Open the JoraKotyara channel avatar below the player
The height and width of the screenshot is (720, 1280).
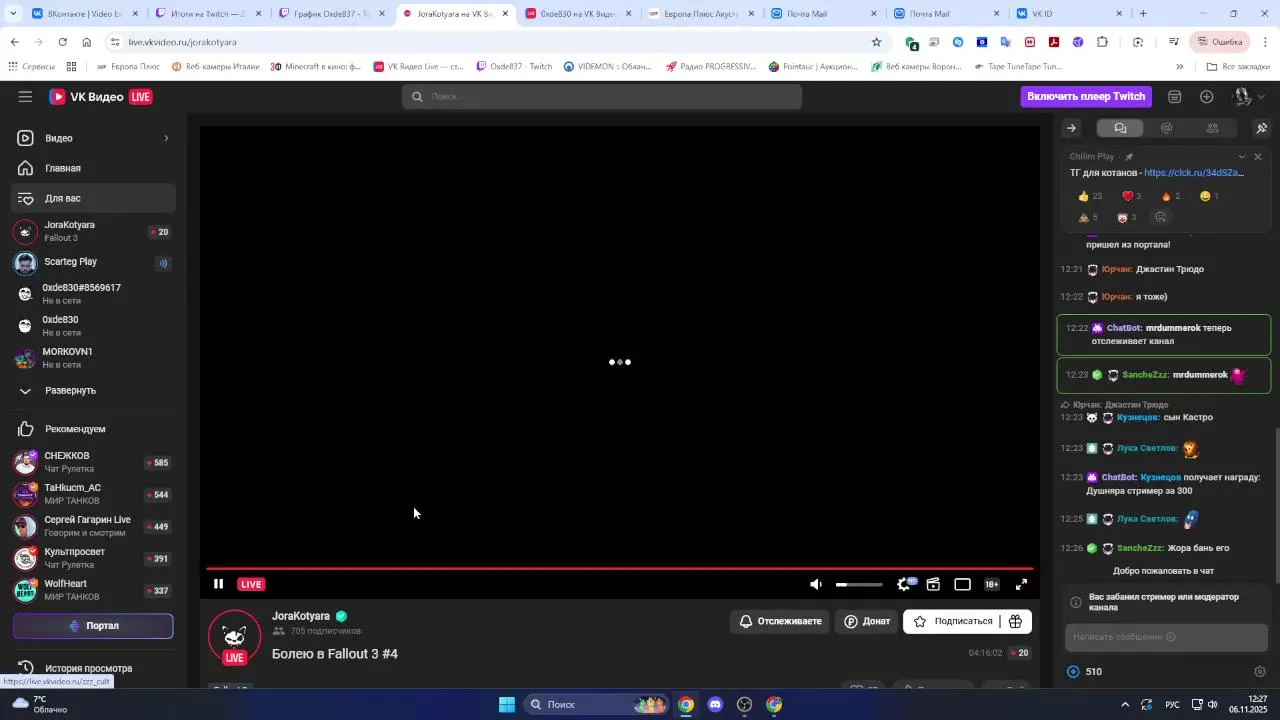point(234,637)
